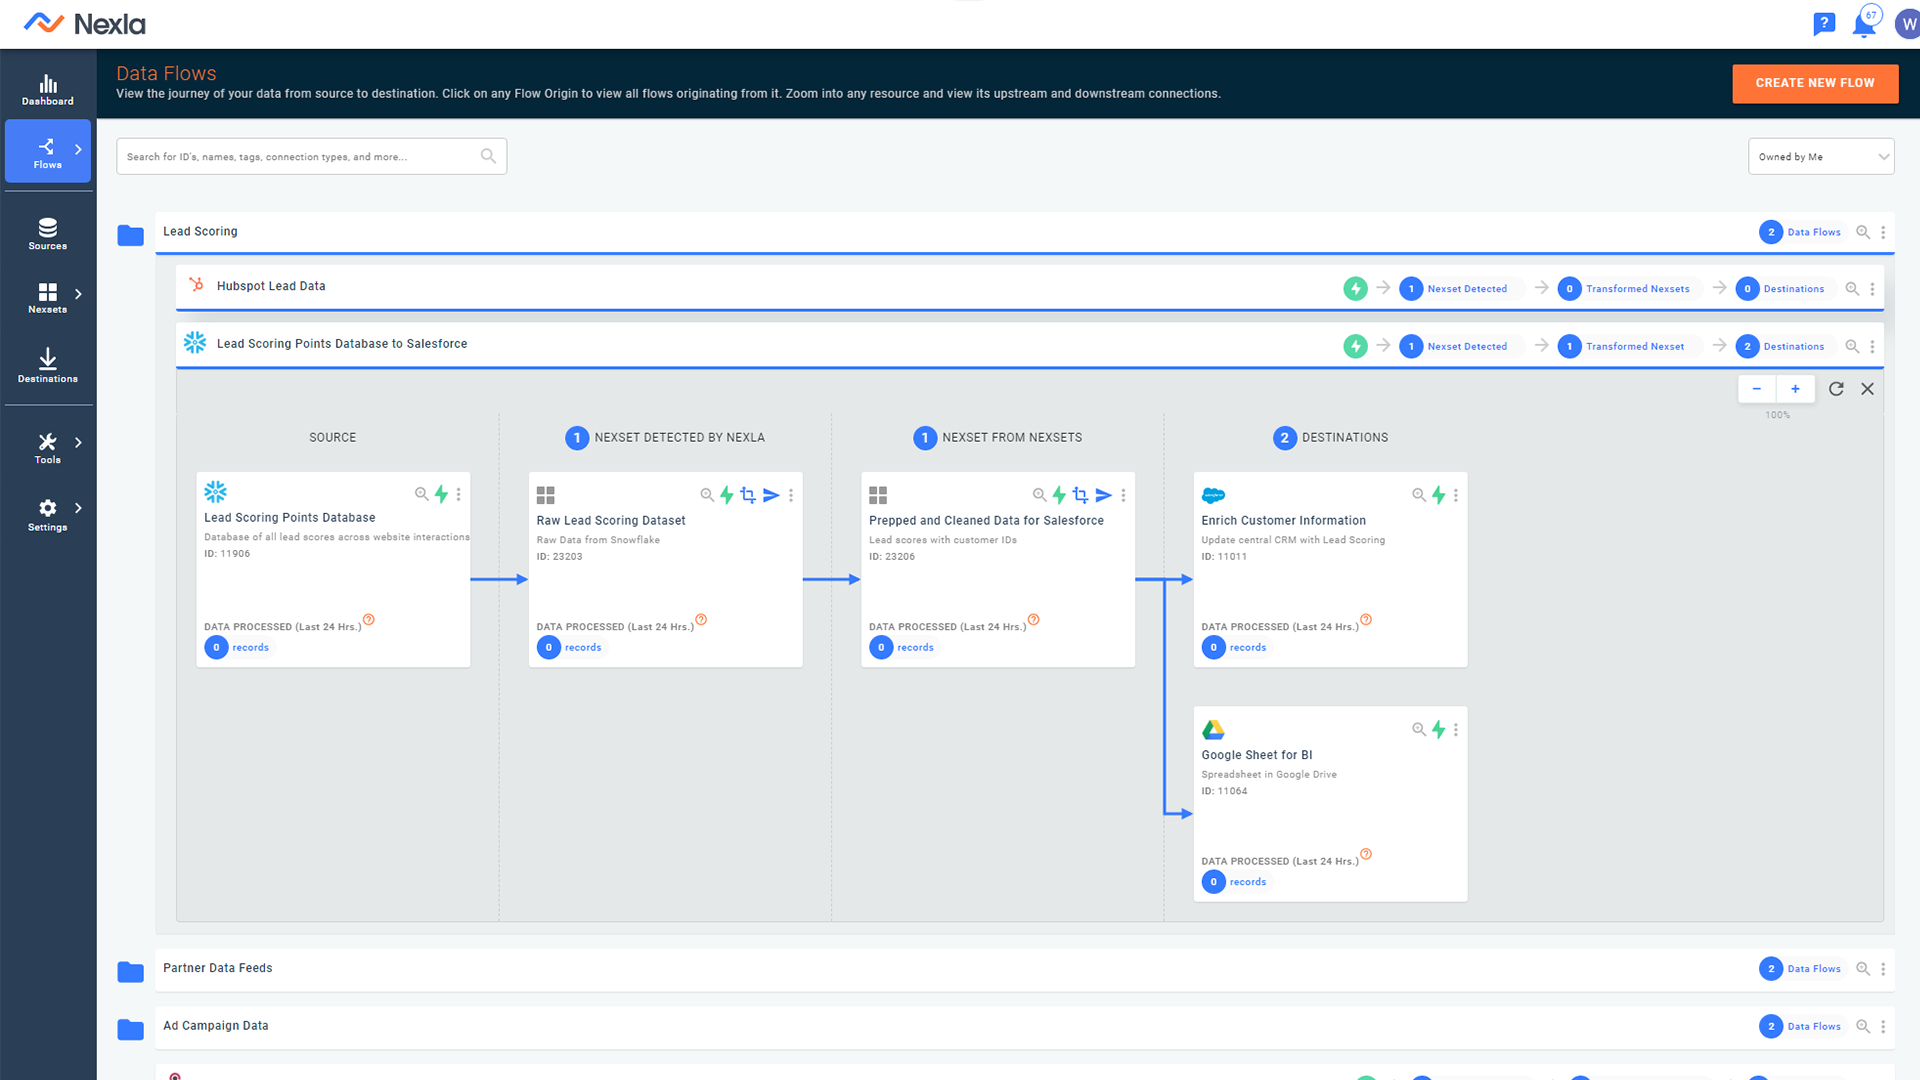
Task: Refresh the flow canvas view
Action: (1836, 389)
